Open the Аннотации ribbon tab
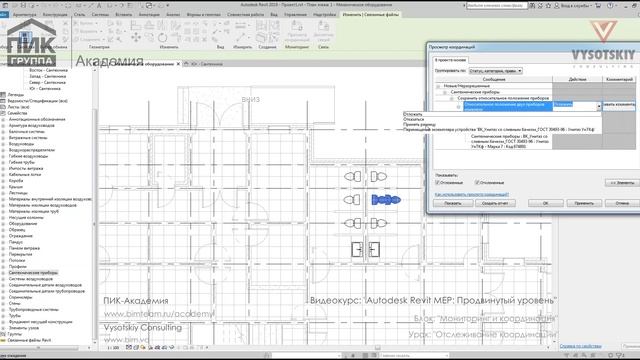 click(149, 15)
